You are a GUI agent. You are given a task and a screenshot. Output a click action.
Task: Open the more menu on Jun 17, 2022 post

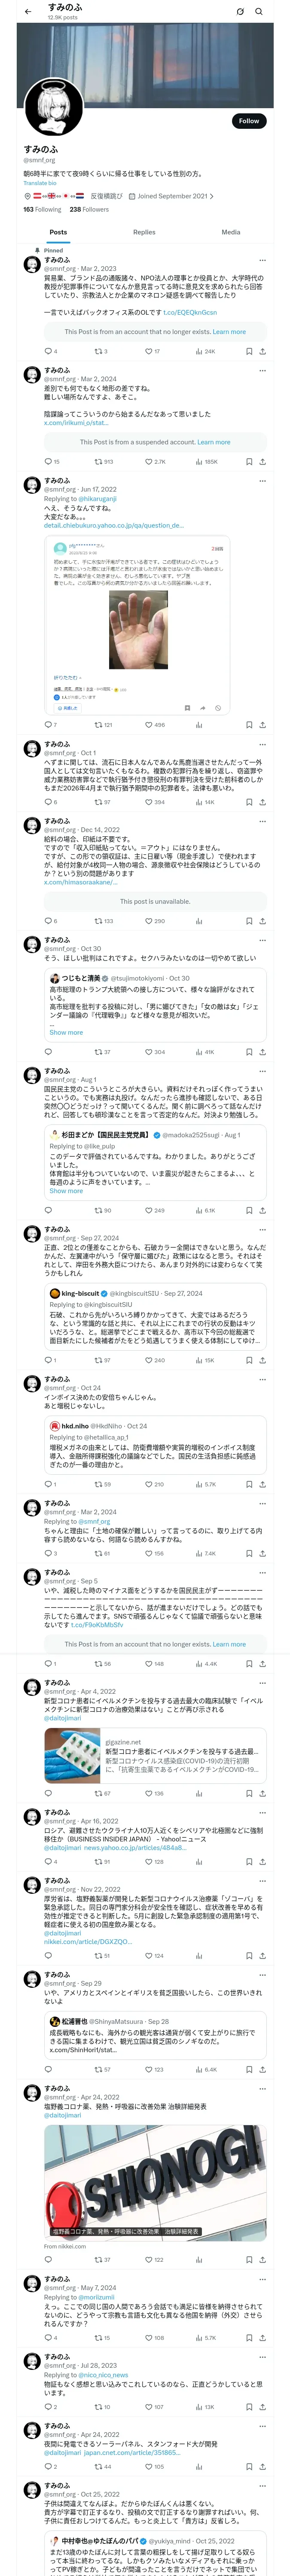tap(262, 481)
